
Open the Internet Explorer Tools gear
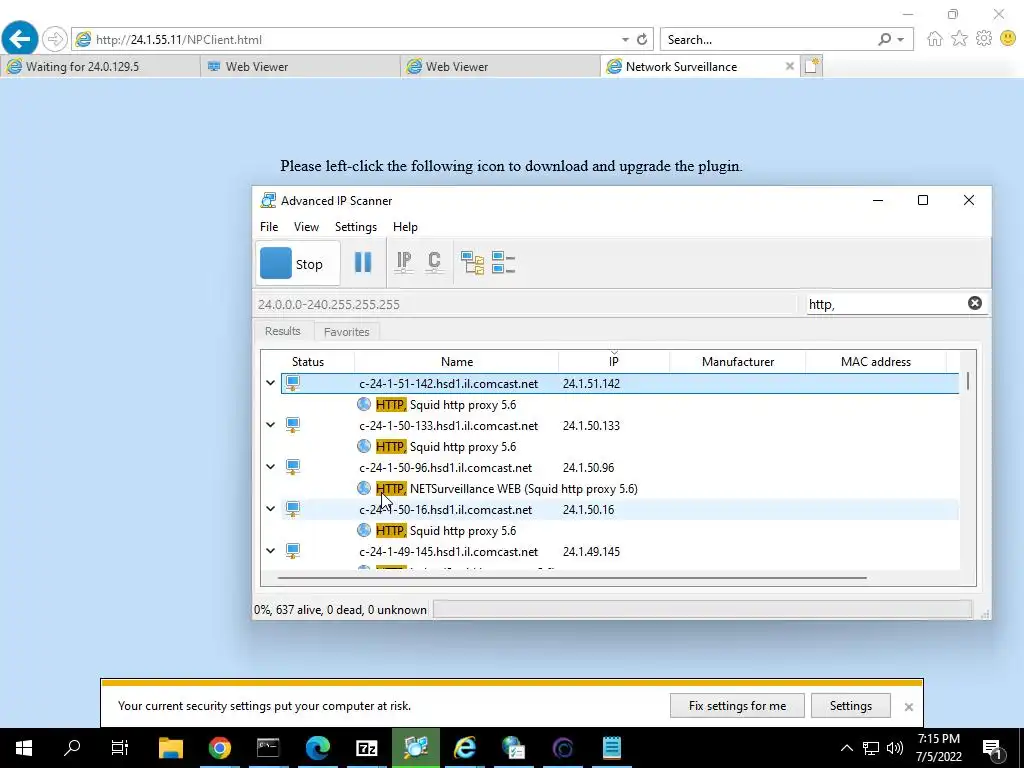point(984,39)
